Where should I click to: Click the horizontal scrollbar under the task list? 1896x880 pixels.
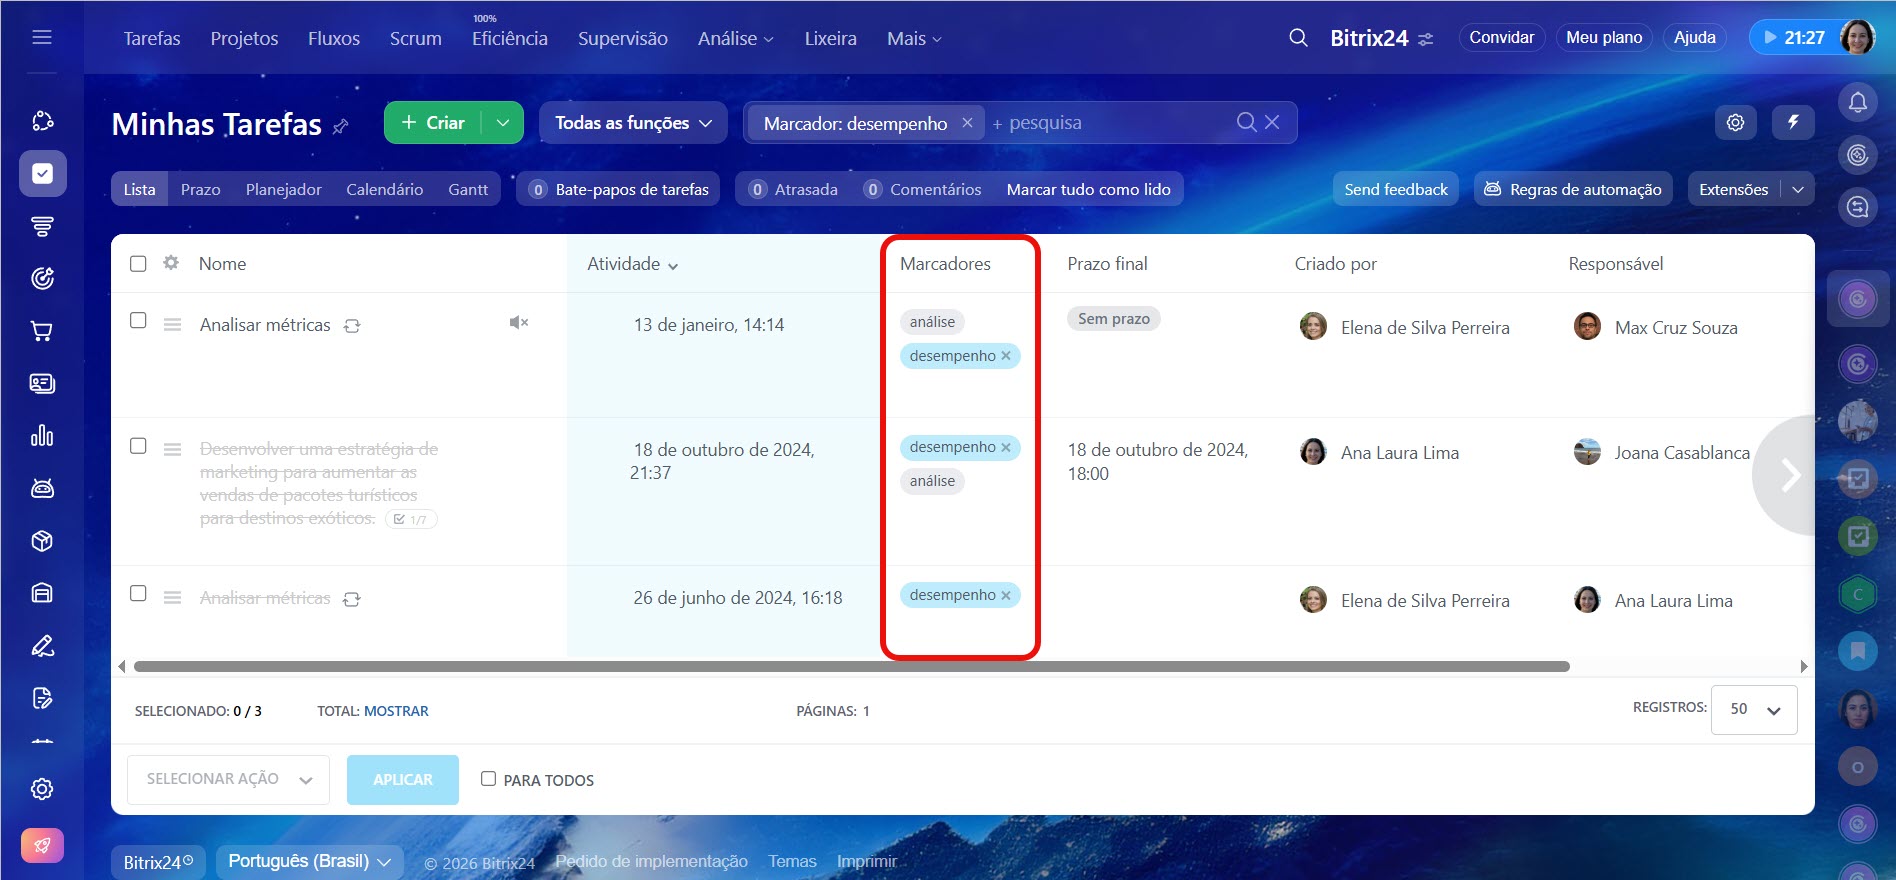tap(850, 667)
